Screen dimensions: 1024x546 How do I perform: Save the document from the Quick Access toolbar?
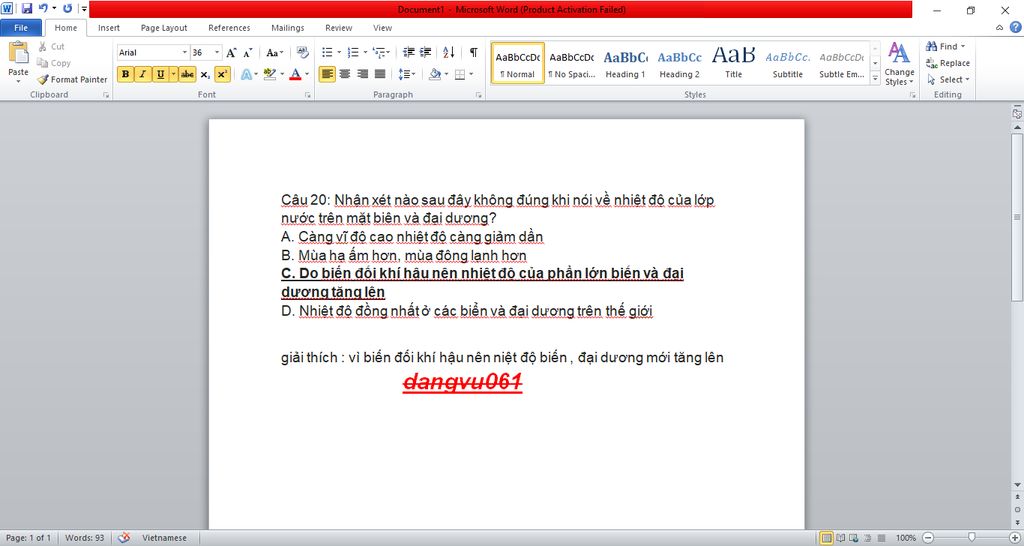27,9
